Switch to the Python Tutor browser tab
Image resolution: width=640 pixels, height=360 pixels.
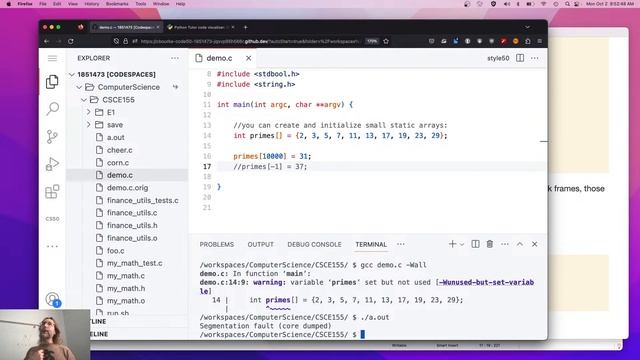(200, 27)
